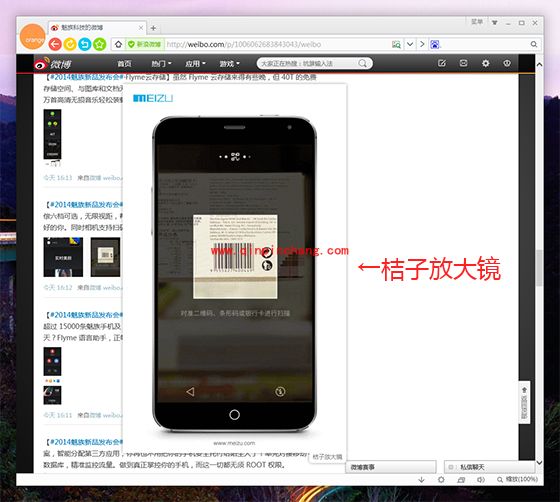Bookmark page with the green star icon
The width and height of the screenshot is (560, 502).
100,44
